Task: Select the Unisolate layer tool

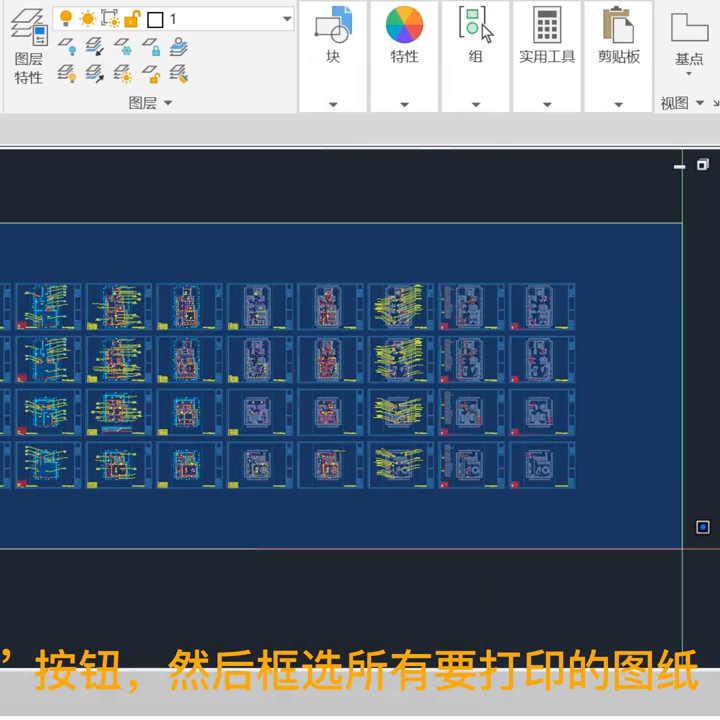Action: click(x=95, y=73)
